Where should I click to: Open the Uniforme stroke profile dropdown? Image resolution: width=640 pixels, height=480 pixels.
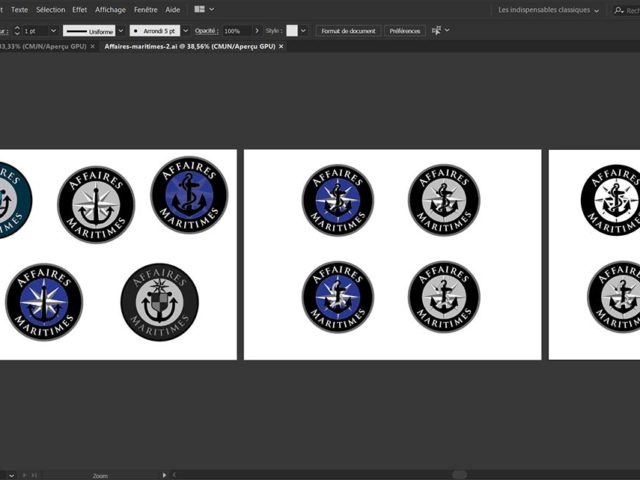120,31
